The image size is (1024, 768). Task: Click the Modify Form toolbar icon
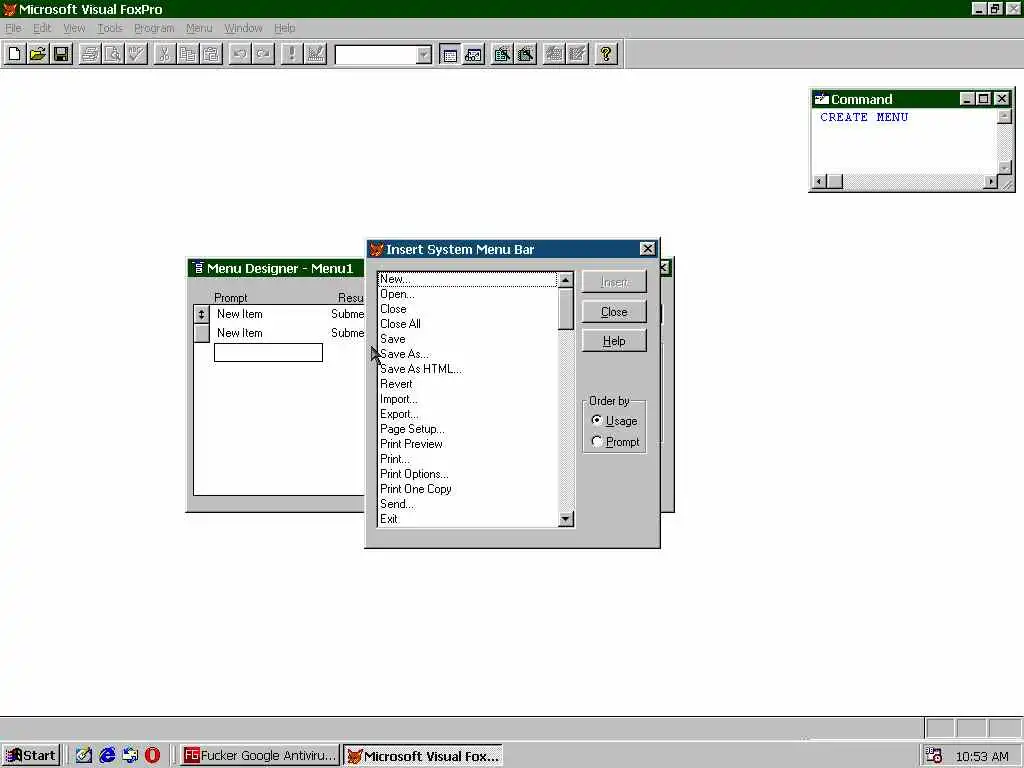[315, 54]
